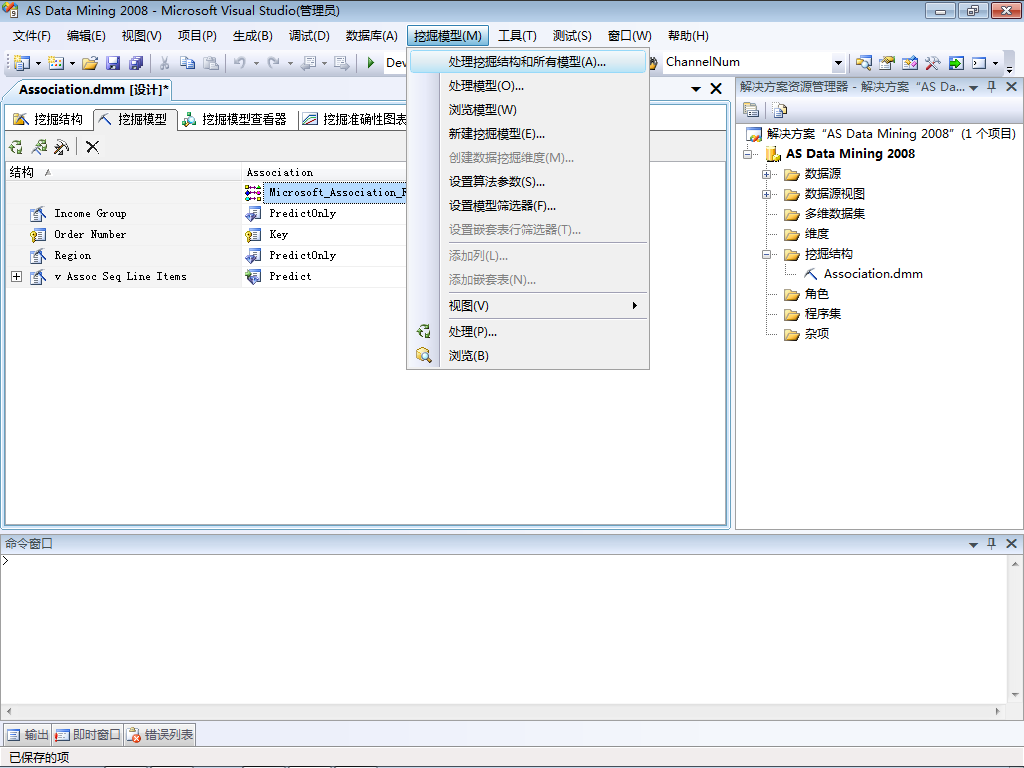Select 设置模型筛选器(F) menu item
Viewport: 1024px width, 768px height.
click(x=528, y=206)
